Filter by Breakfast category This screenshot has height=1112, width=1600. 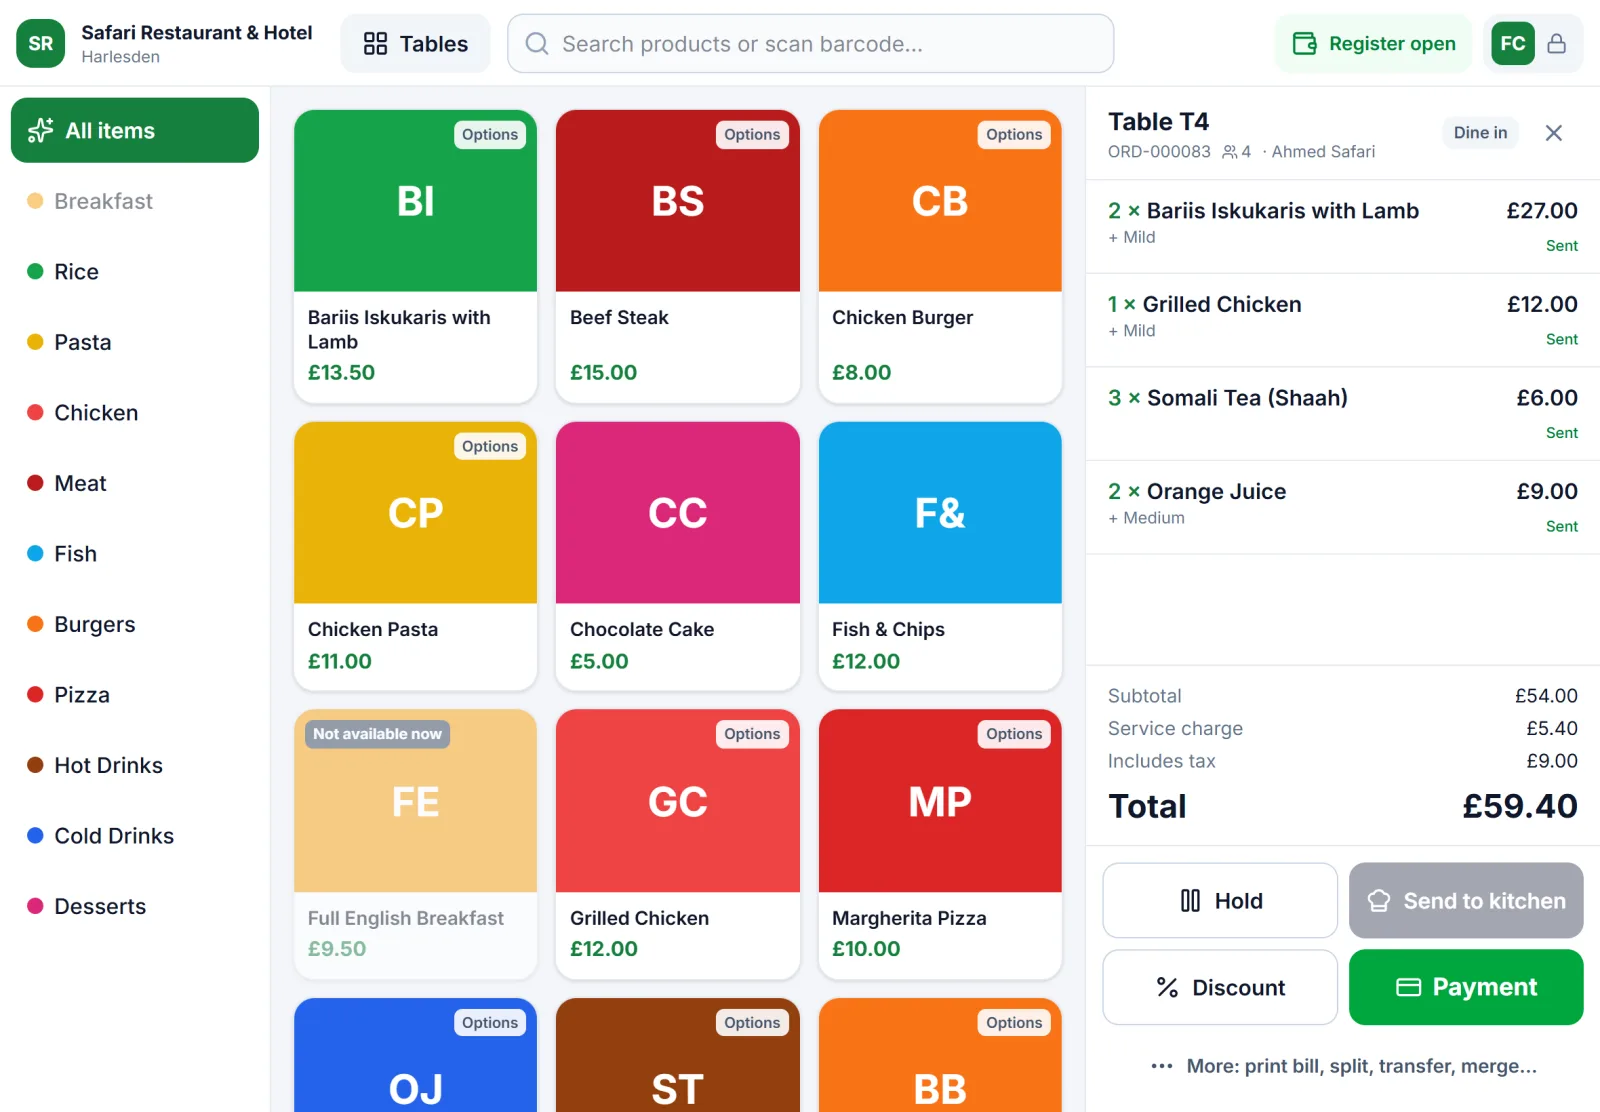pos(135,201)
